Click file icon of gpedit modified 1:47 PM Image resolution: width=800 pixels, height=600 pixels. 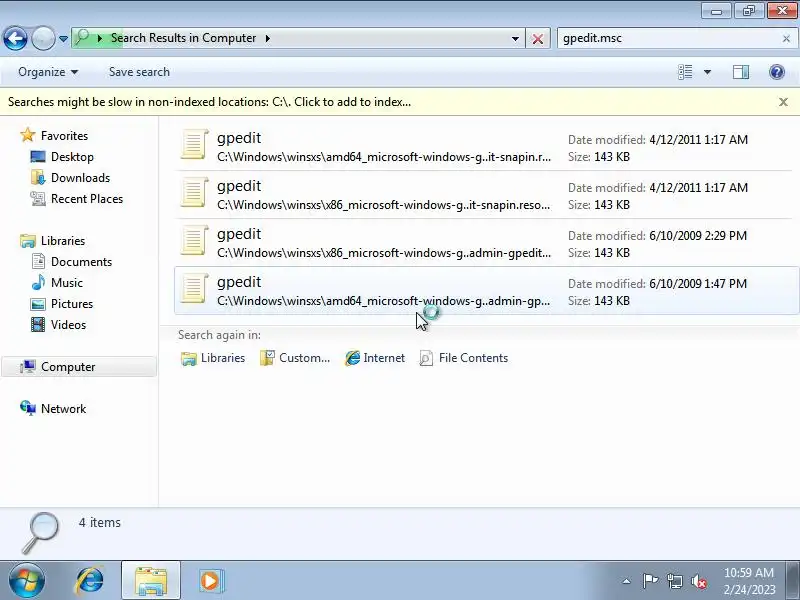194,288
